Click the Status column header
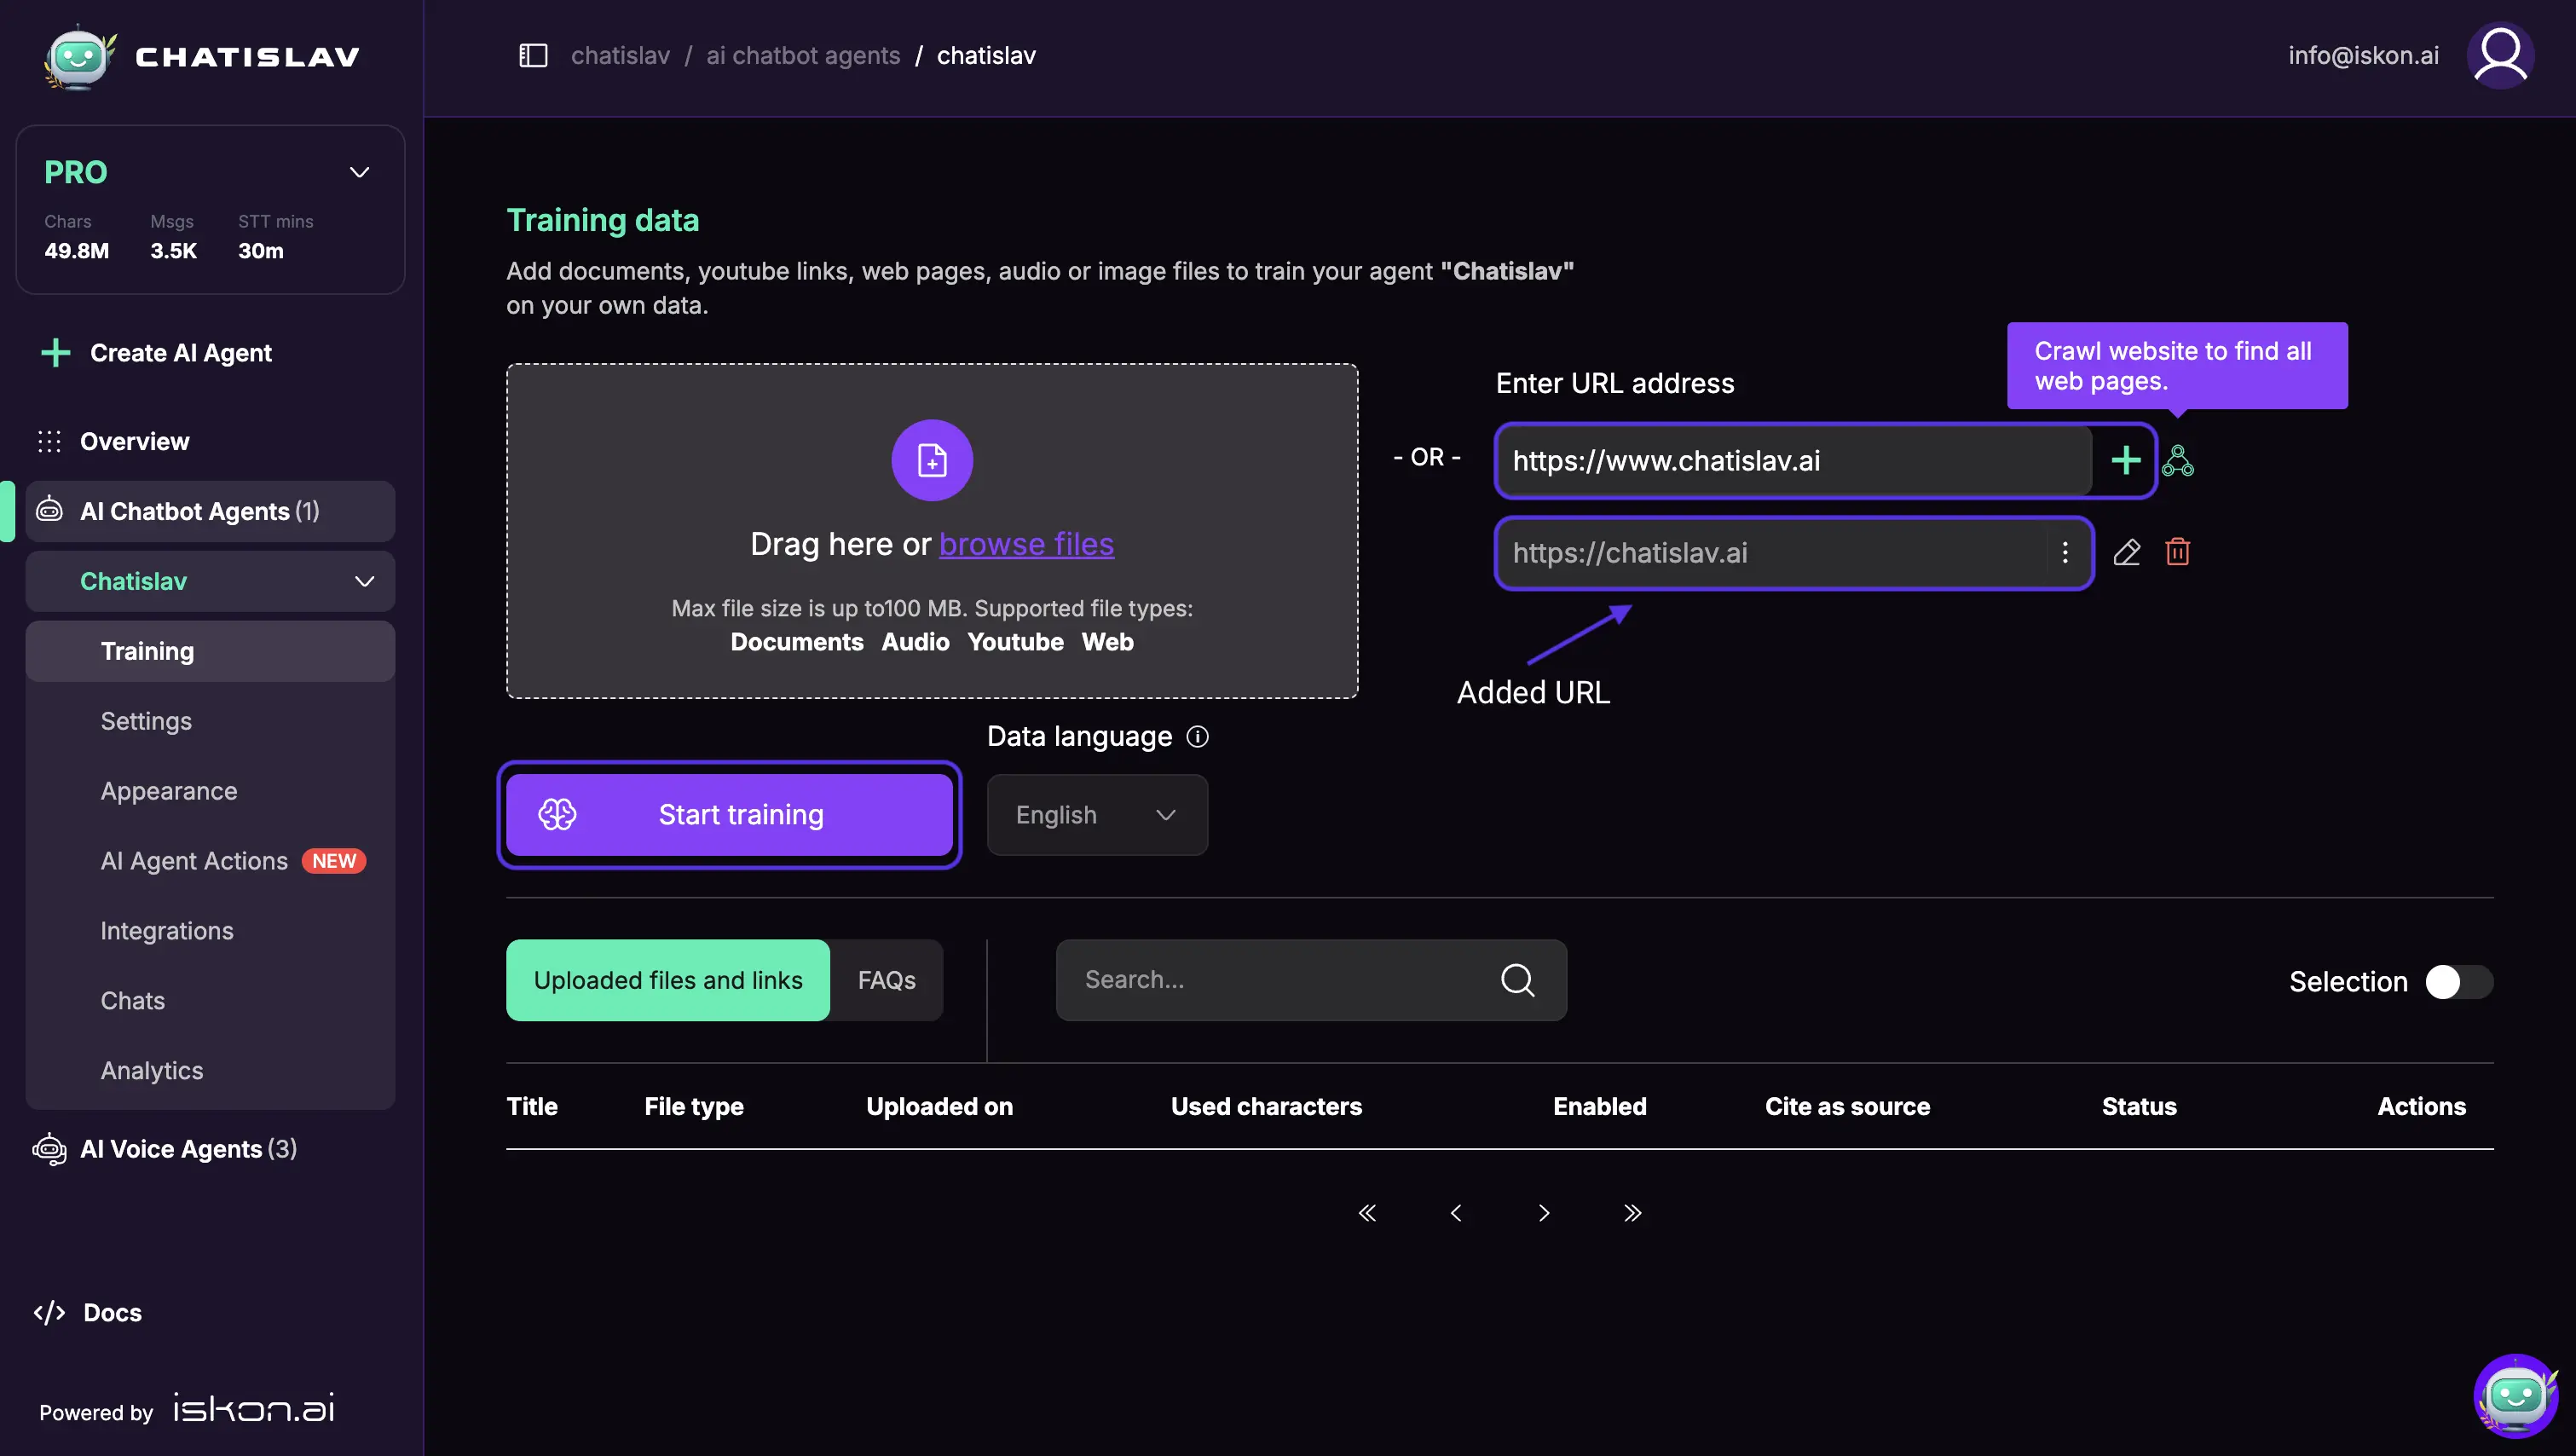 pos(2139,1106)
